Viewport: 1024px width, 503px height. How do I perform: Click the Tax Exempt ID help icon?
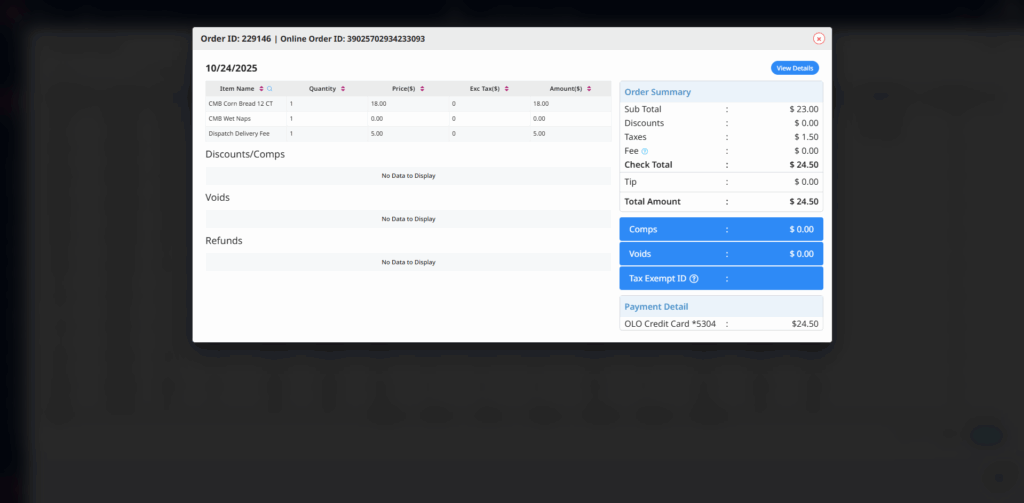tap(694, 279)
